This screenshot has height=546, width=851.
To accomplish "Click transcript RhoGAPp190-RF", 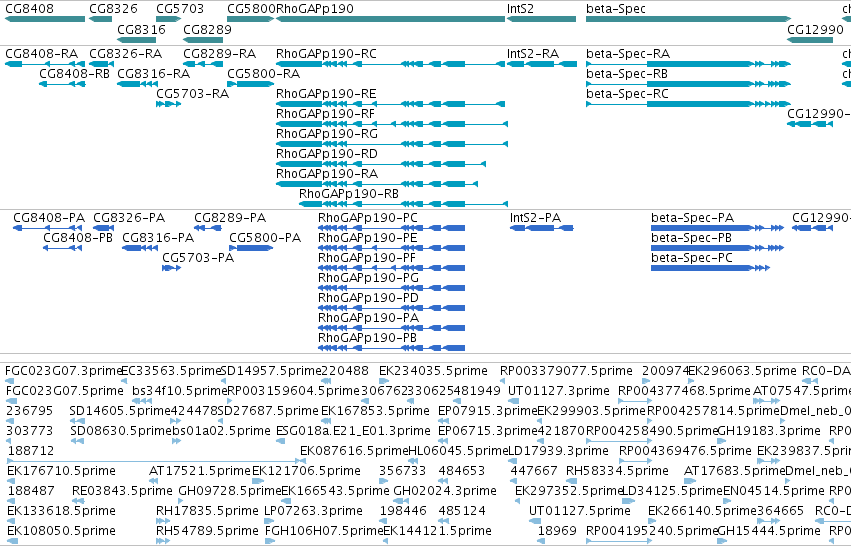I will pos(392,124).
